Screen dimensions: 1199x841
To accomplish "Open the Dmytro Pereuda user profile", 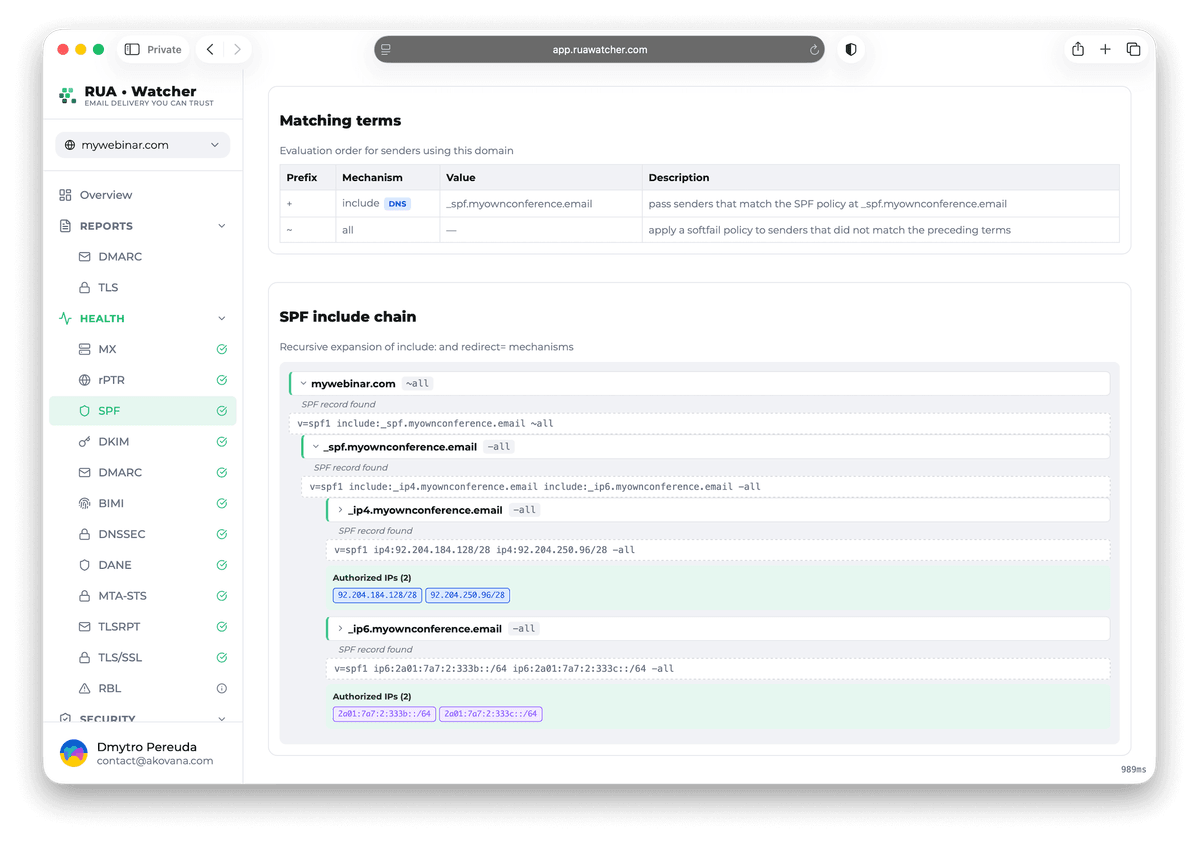I will [x=142, y=753].
